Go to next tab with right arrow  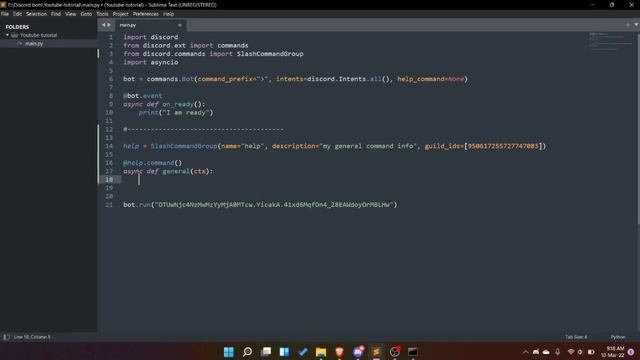(109, 25)
